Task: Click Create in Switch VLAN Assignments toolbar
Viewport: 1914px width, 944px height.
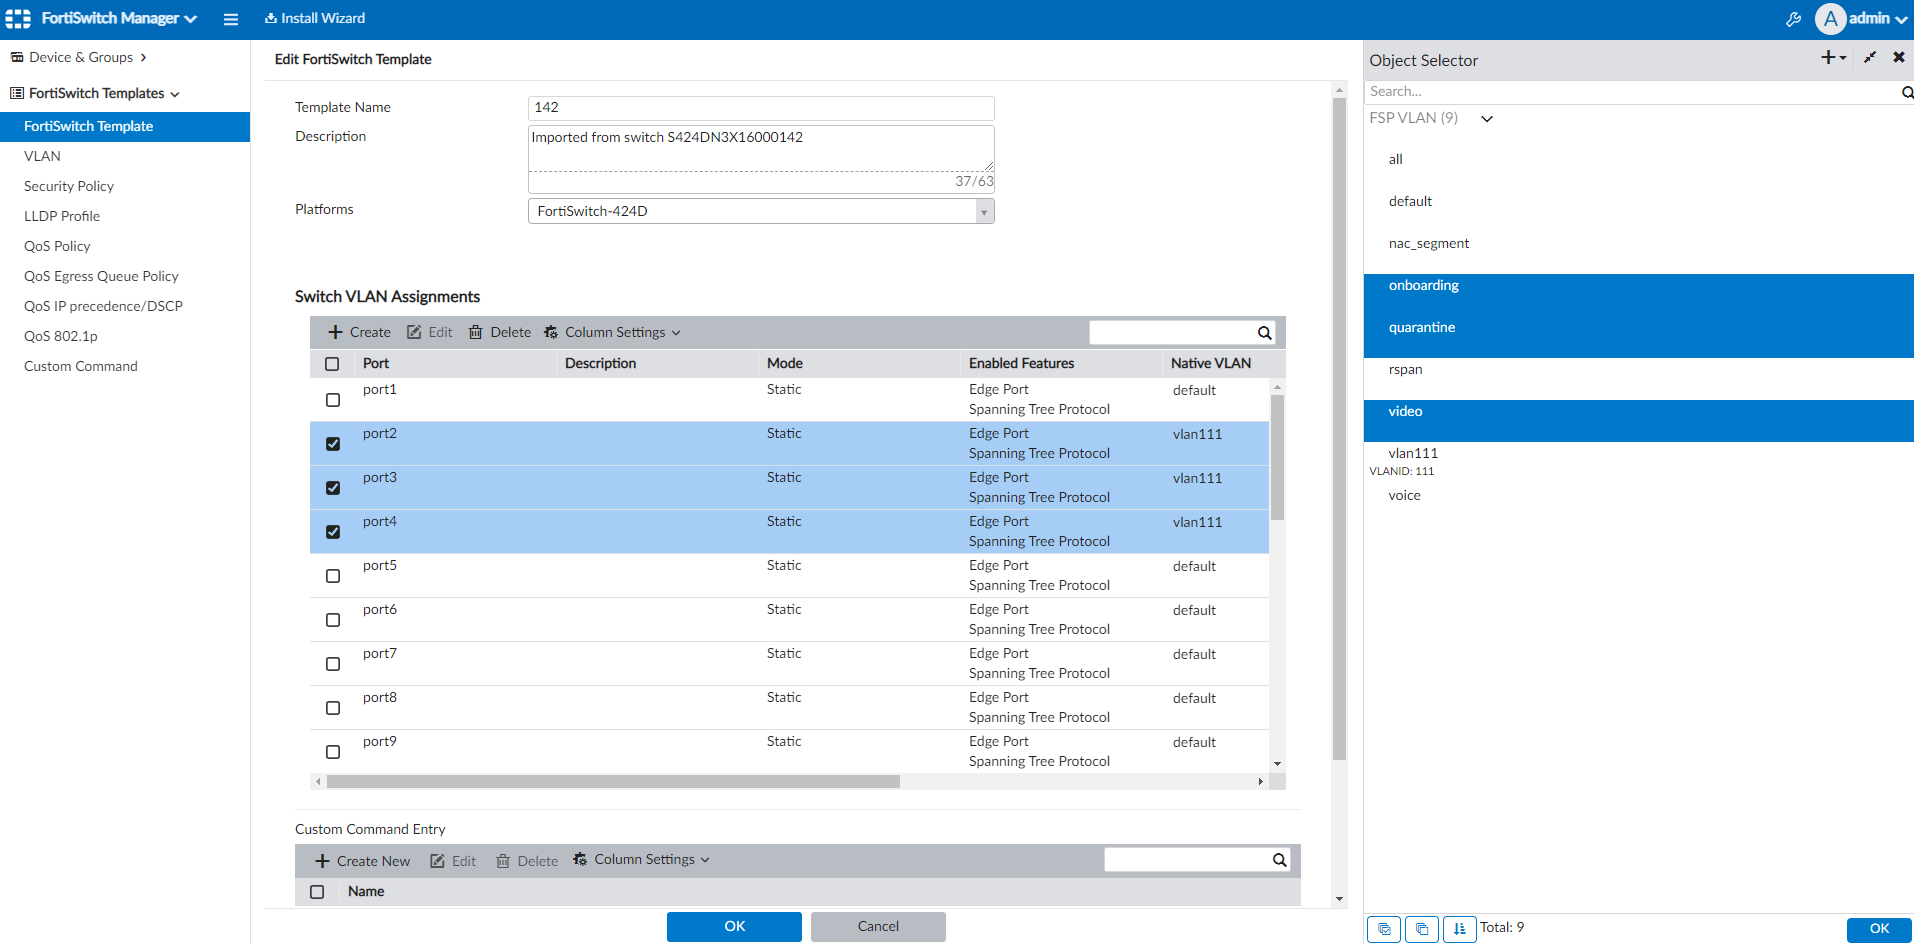Action: click(359, 332)
